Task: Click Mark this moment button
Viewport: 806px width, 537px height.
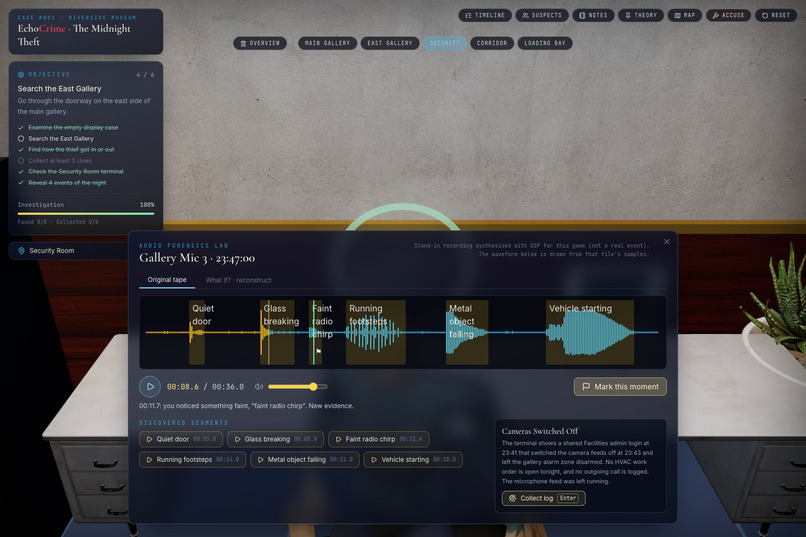Action: pyautogui.click(x=620, y=386)
